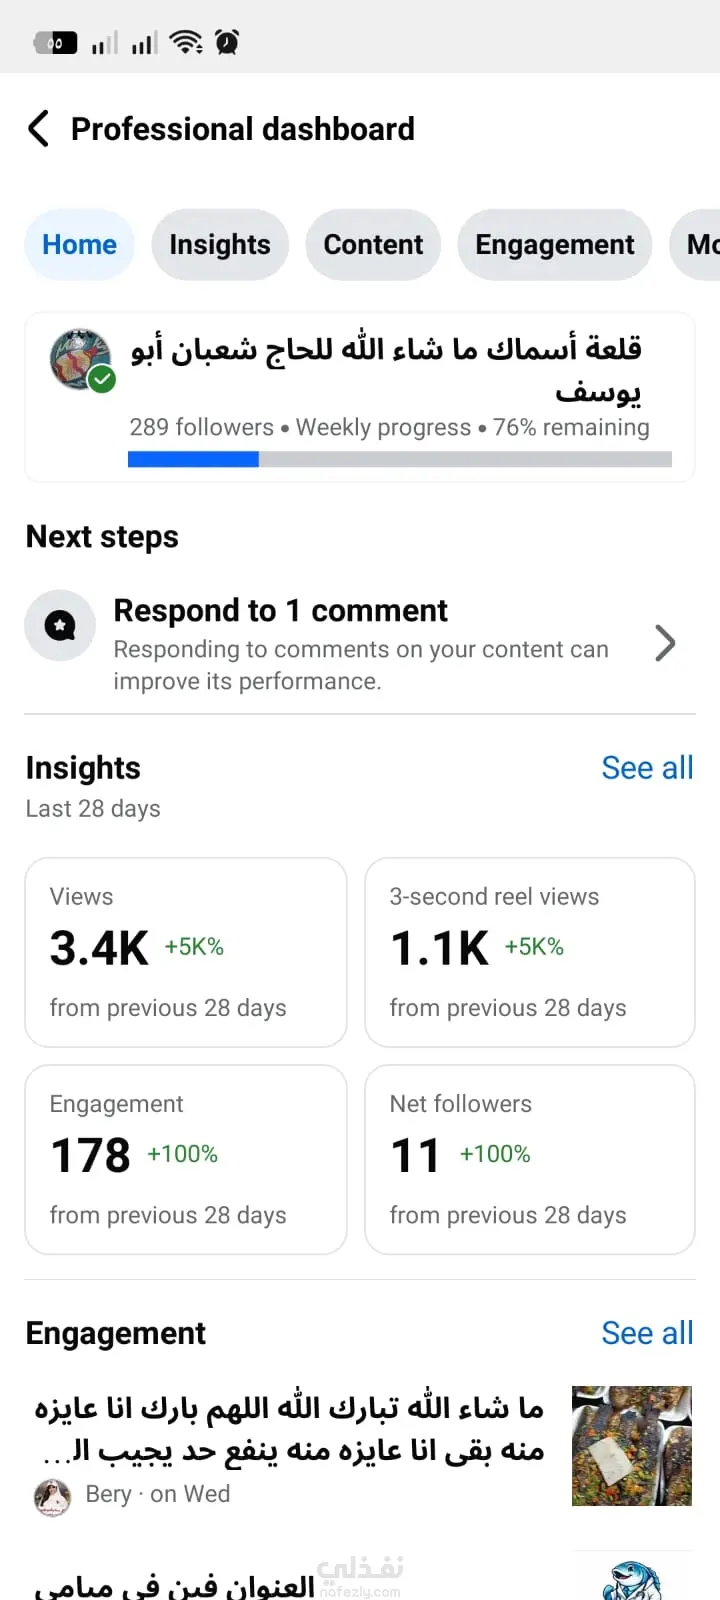The width and height of the screenshot is (720, 1600).
Task: Tap the battery indicator in status bar
Action: tap(55, 43)
